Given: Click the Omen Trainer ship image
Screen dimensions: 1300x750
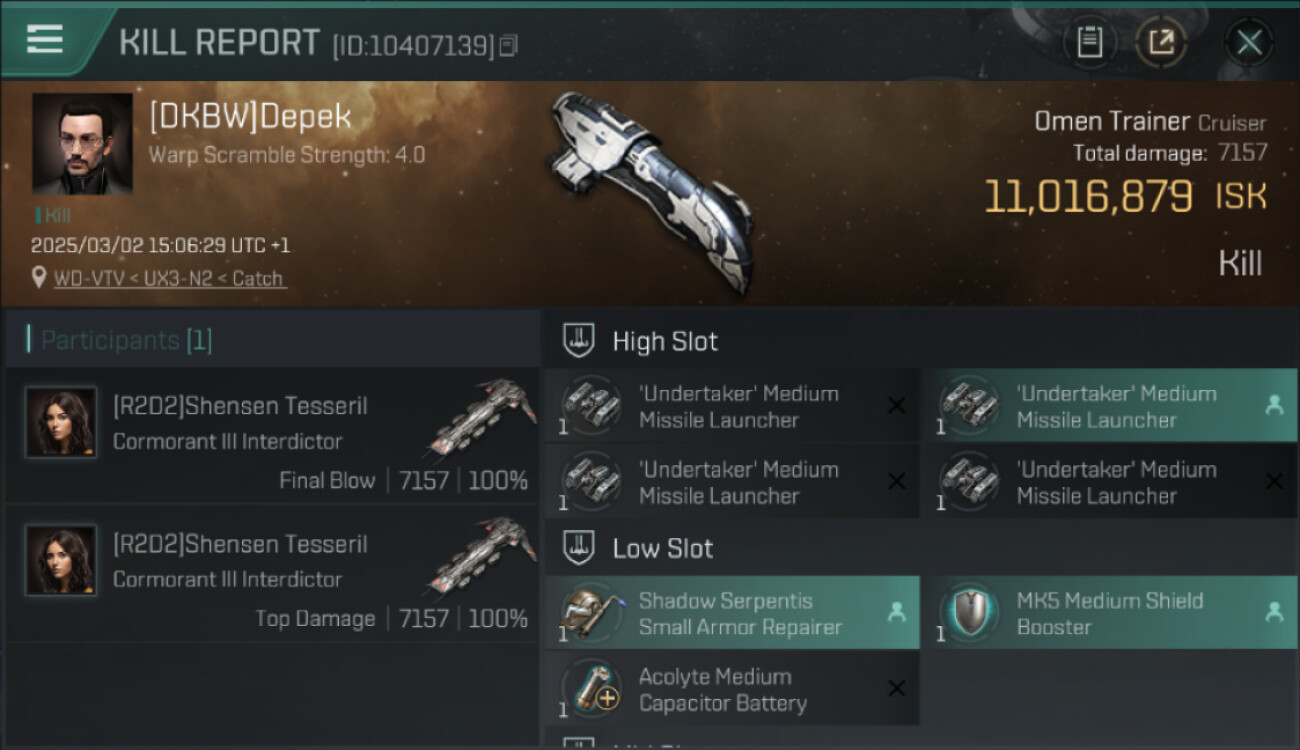Looking at the screenshot, I should tap(650, 190).
